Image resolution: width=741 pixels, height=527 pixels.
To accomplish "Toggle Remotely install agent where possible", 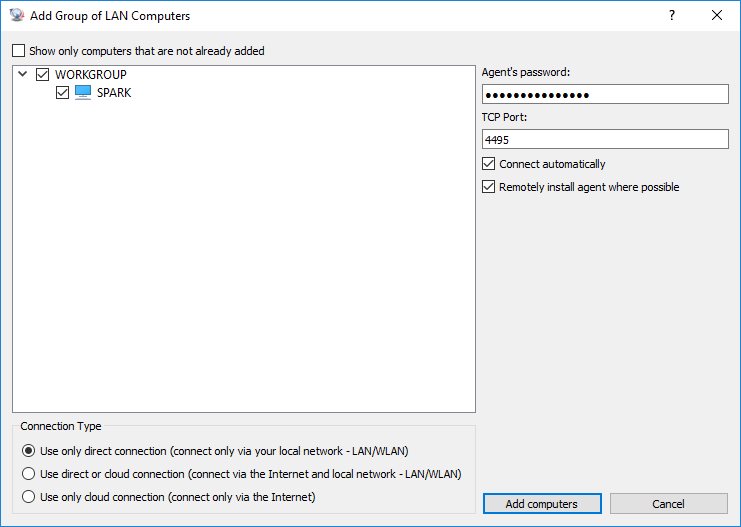I will 489,187.
